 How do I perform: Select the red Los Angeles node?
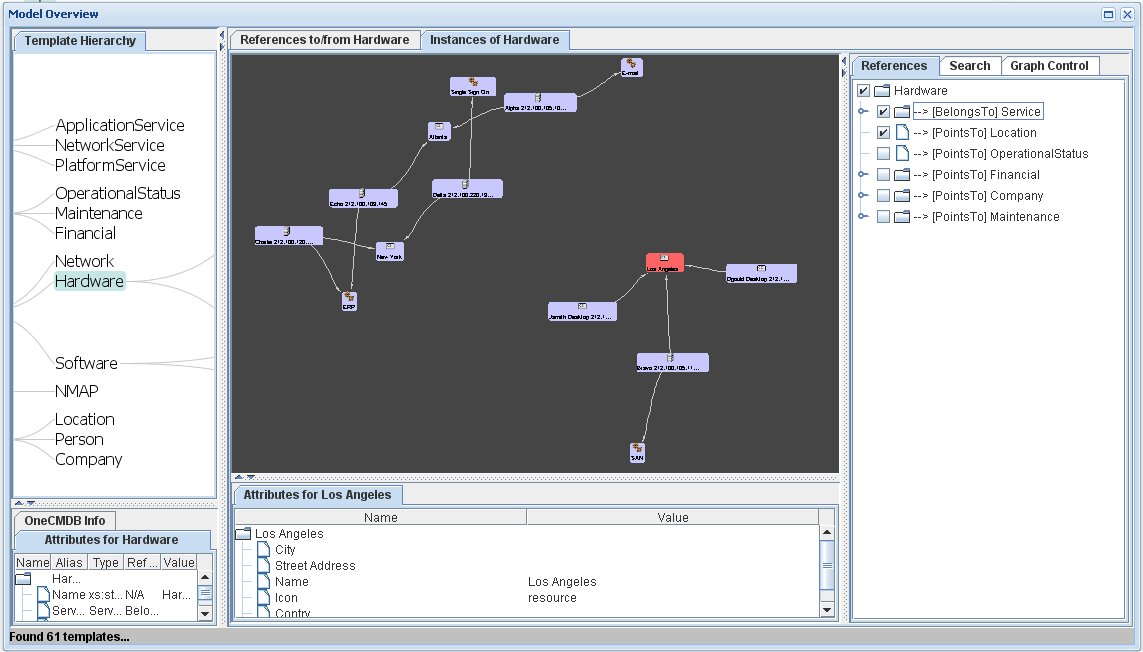click(665, 263)
